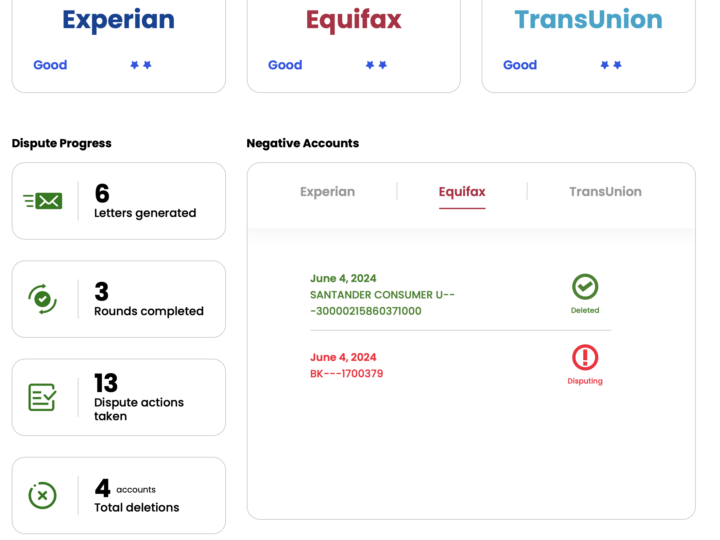
Task: Click the red Disputing alert icon
Action: 585,358
